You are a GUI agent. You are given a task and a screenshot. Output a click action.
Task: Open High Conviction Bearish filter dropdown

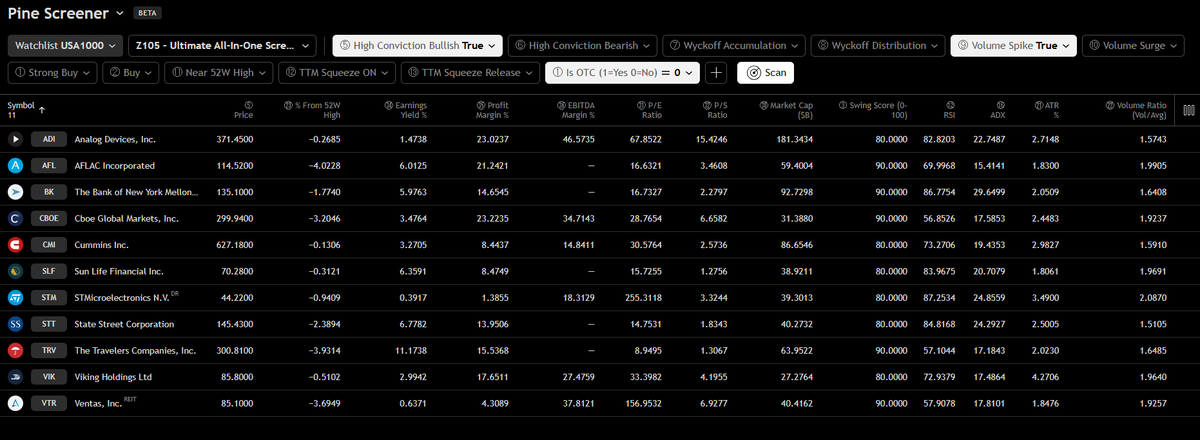pyautogui.click(x=583, y=45)
